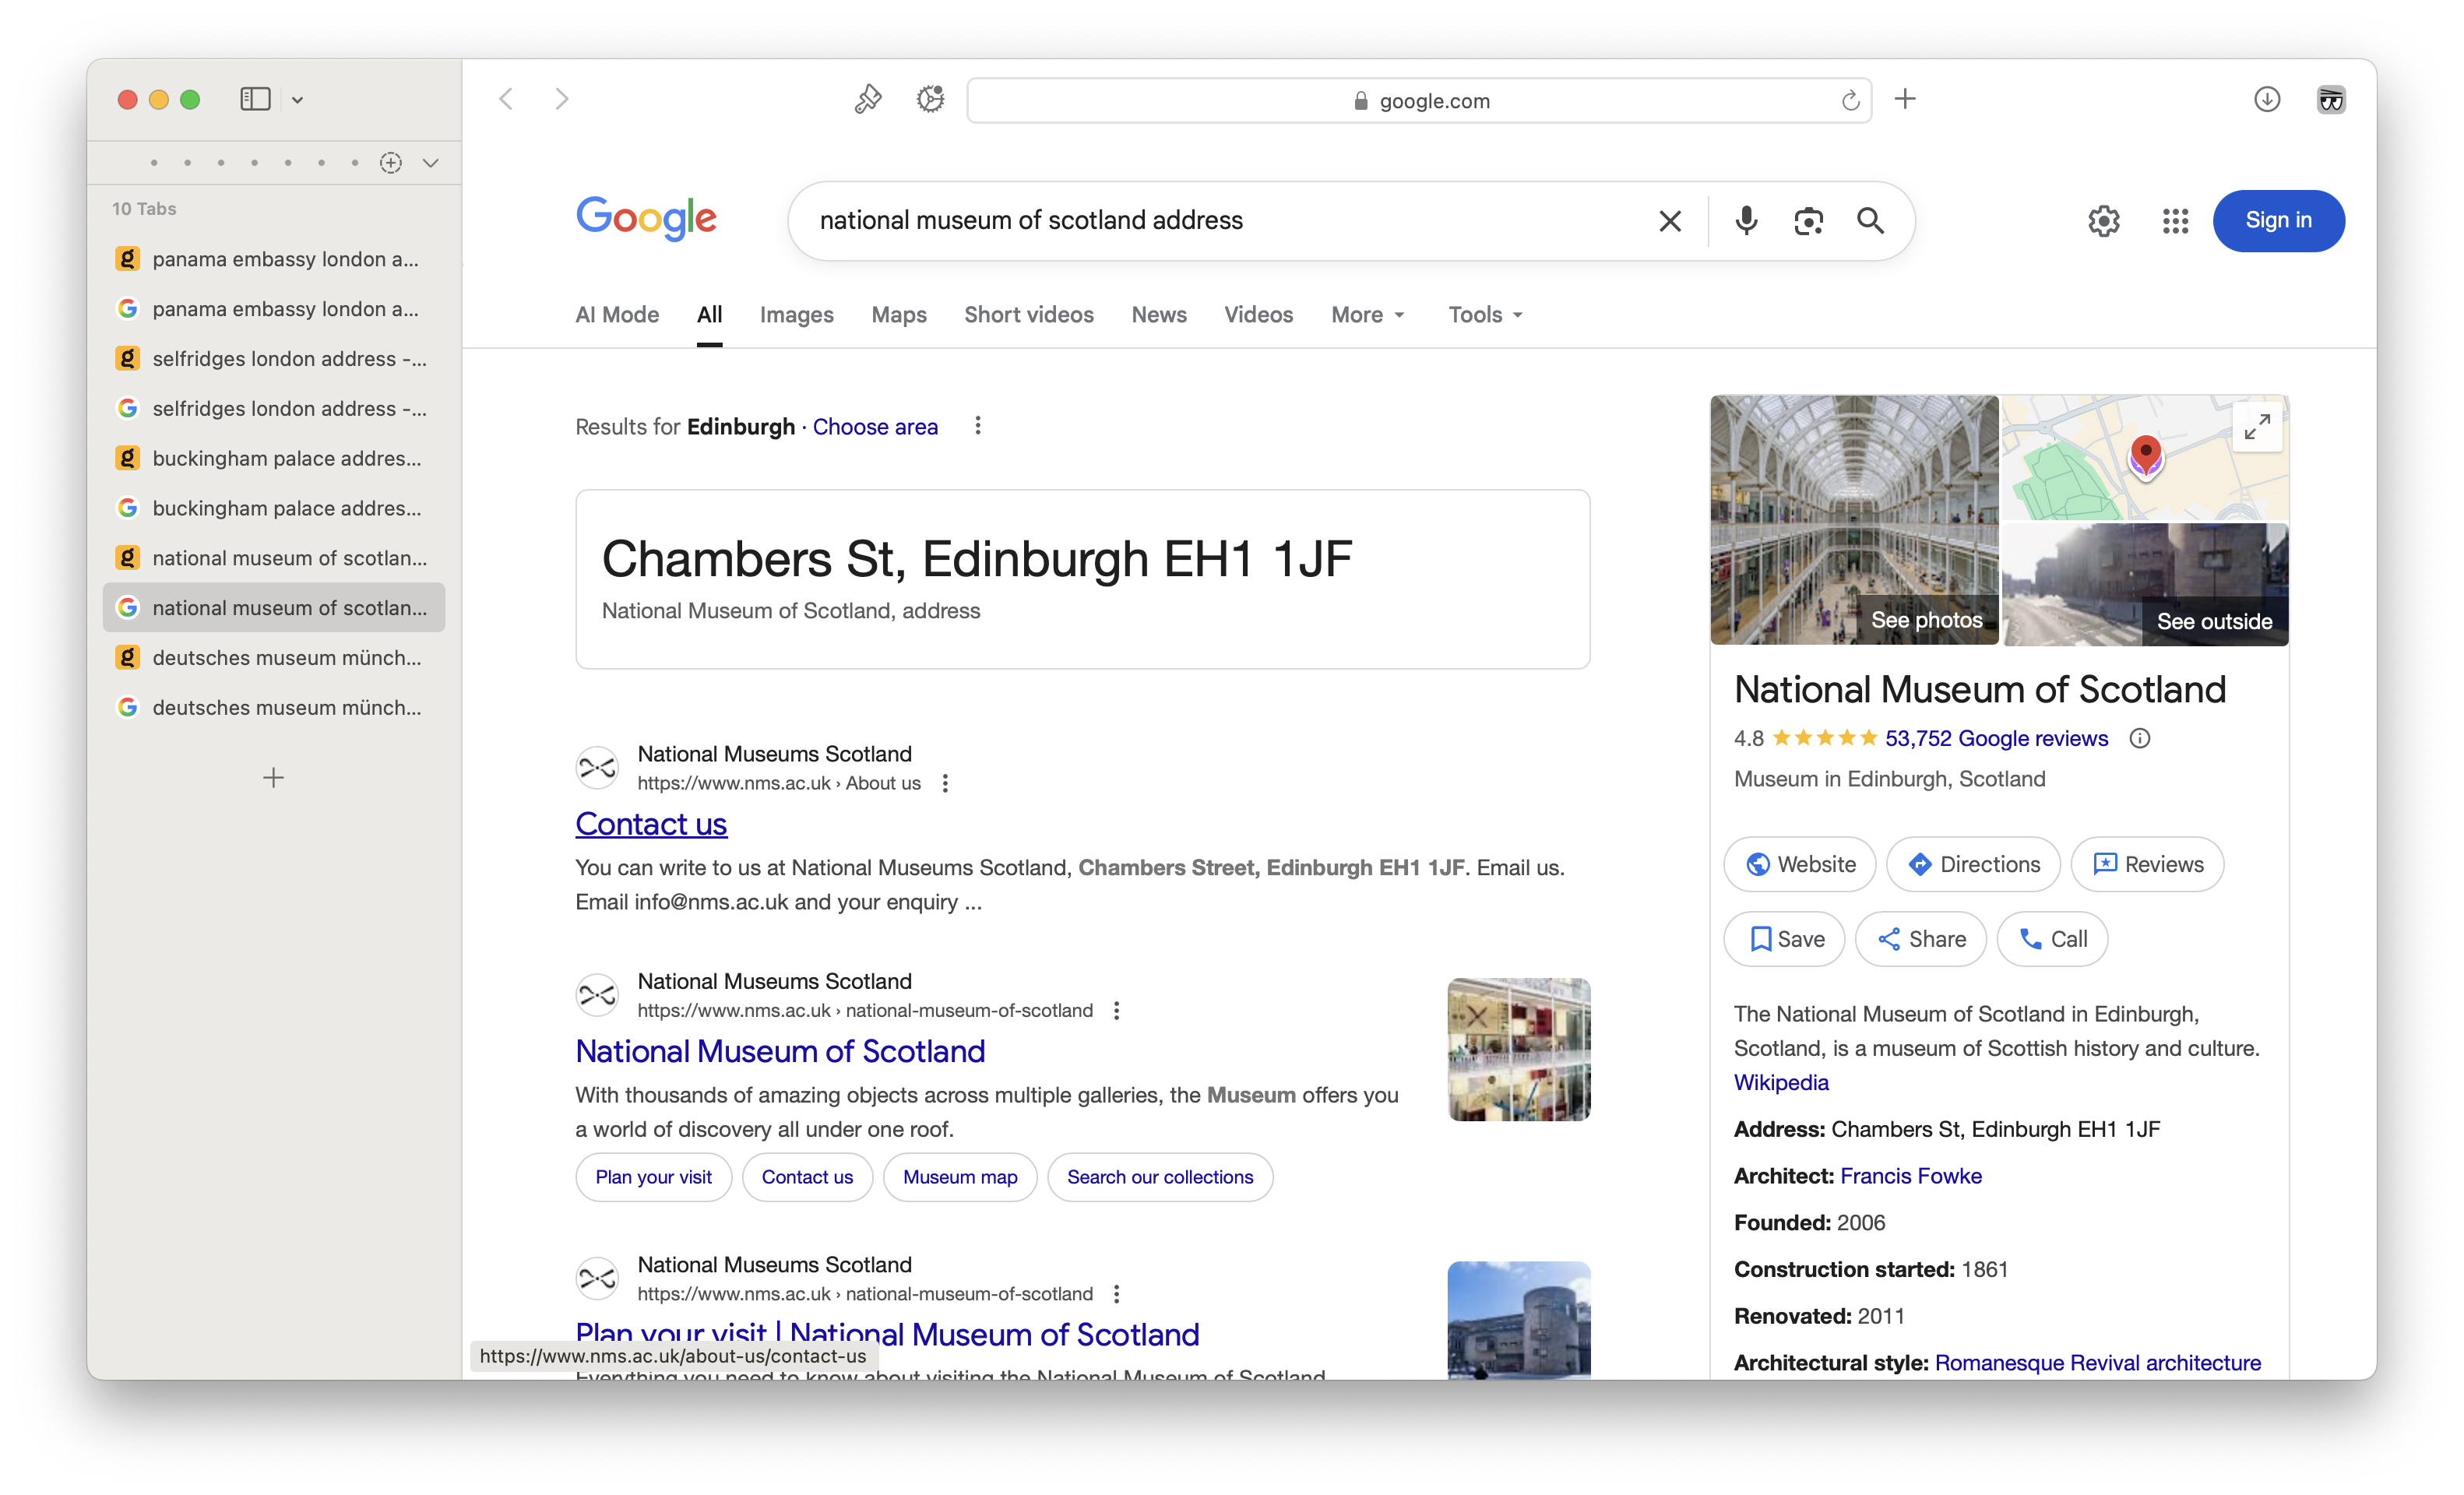2464x1495 pixels.
Task: Reload the page from address bar
Action: coord(1850,100)
